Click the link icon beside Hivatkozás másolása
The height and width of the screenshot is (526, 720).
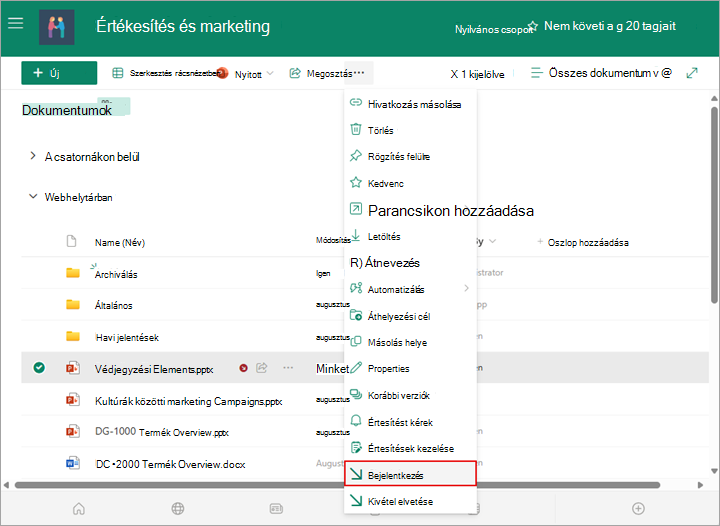click(x=356, y=102)
